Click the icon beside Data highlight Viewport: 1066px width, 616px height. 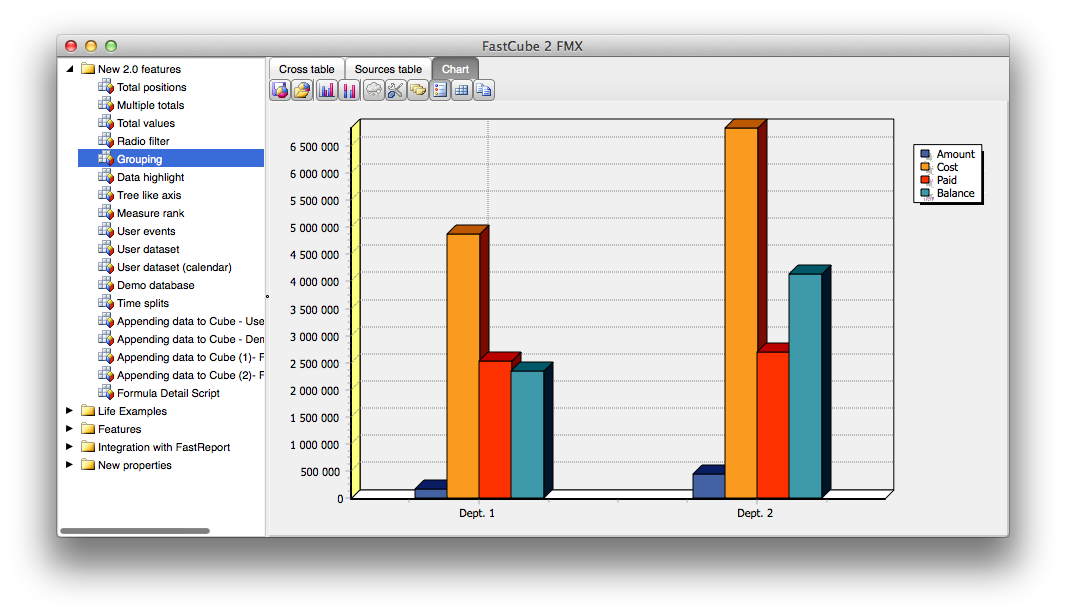[x=105, y=176]
